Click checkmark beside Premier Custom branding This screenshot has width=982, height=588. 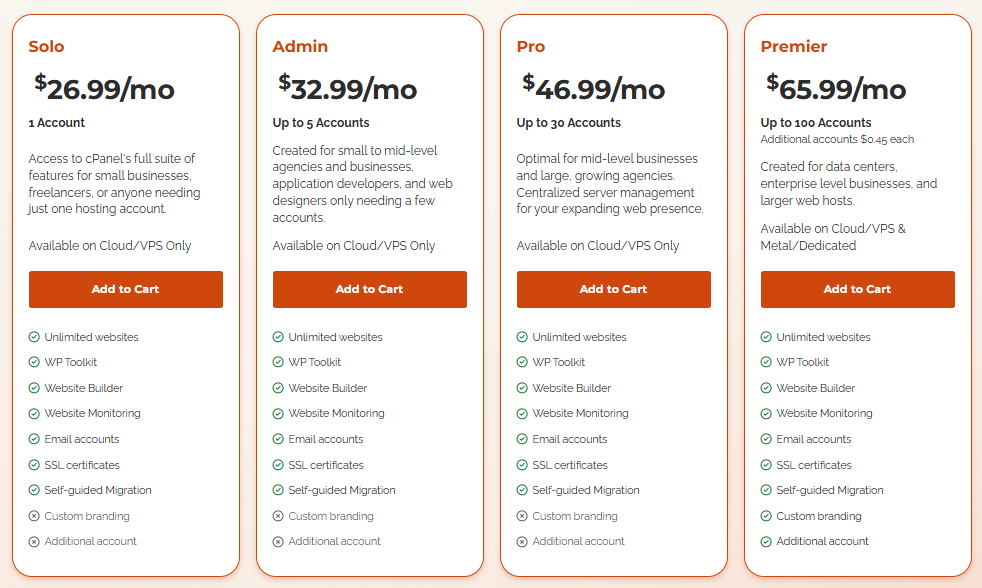pyautogui.click(x=766, y=516)
